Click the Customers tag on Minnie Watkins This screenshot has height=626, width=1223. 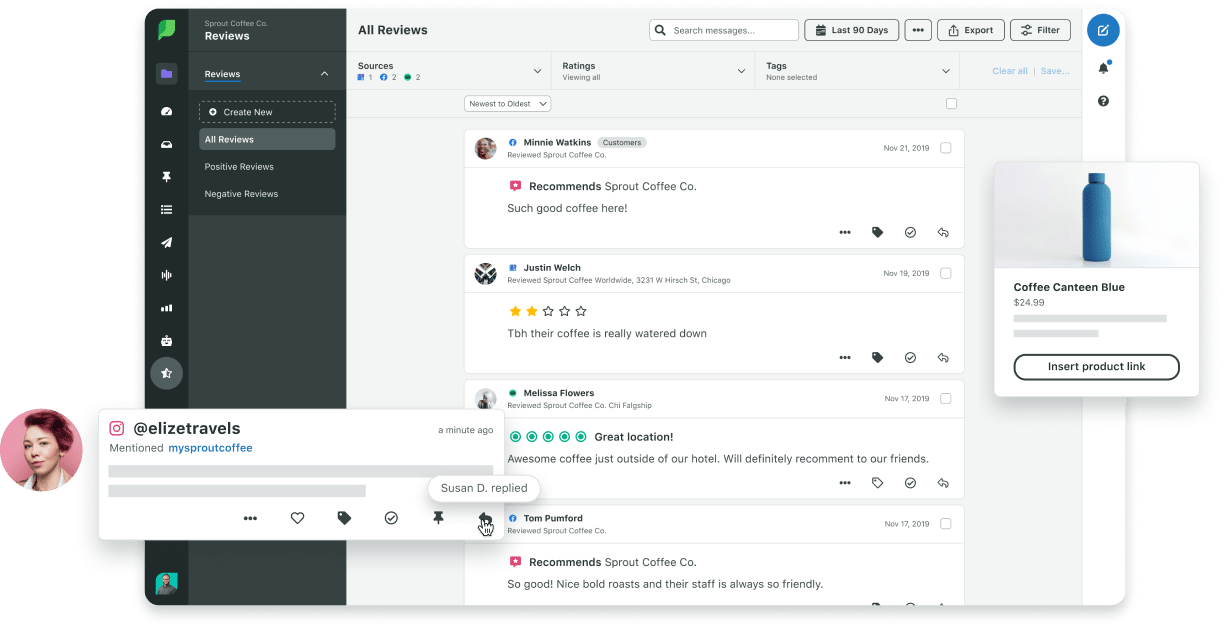[x=622, y=142]
